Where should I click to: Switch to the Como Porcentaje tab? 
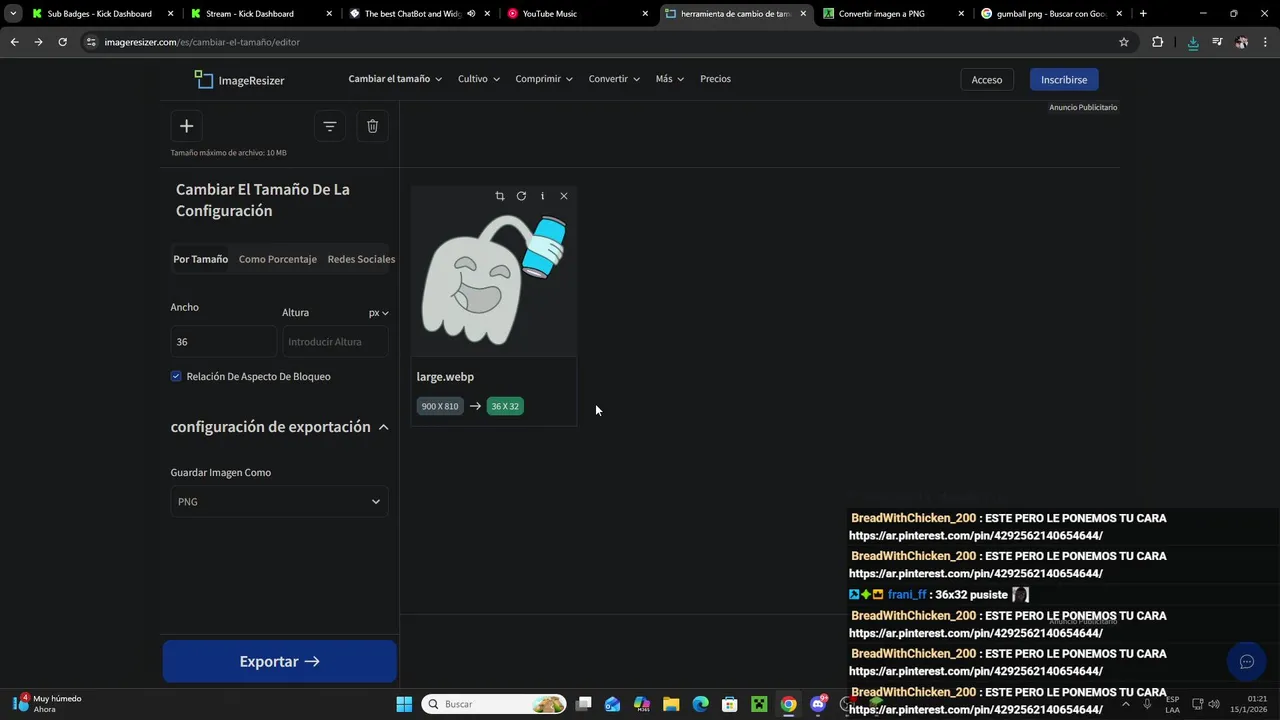coord(278,259)
